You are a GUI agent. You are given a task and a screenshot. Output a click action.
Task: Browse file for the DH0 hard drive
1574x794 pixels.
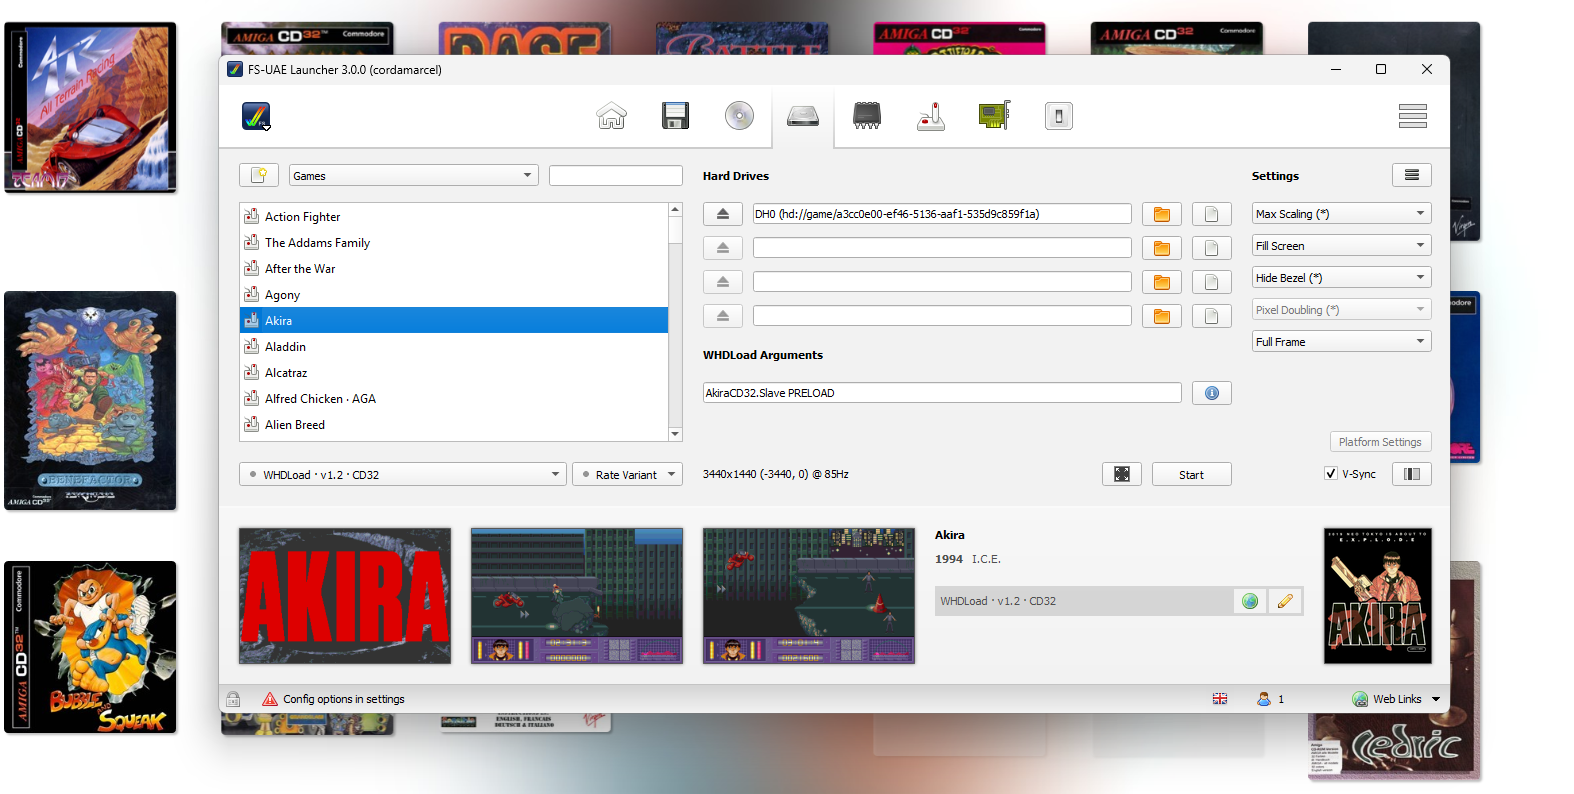(1211, 214)
